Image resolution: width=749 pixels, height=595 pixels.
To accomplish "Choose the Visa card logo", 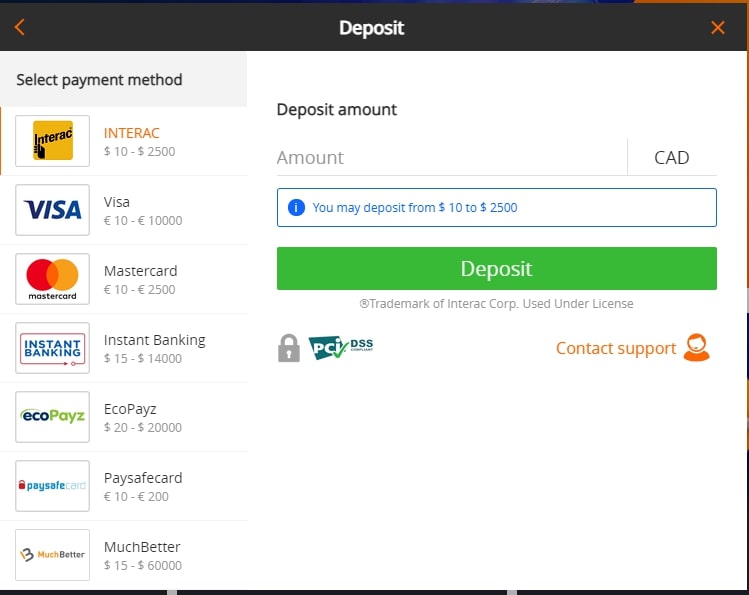I will coord(53,210).
